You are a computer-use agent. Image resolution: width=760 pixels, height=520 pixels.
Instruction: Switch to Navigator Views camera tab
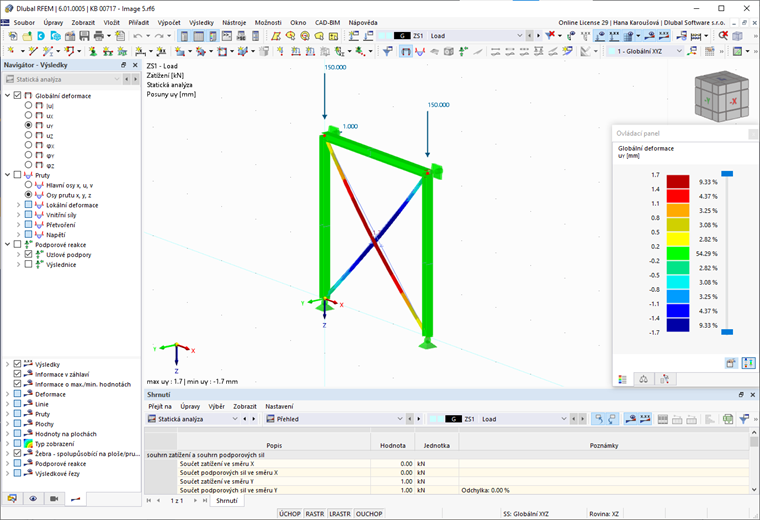pyautogui.click(x=54, y=499)
